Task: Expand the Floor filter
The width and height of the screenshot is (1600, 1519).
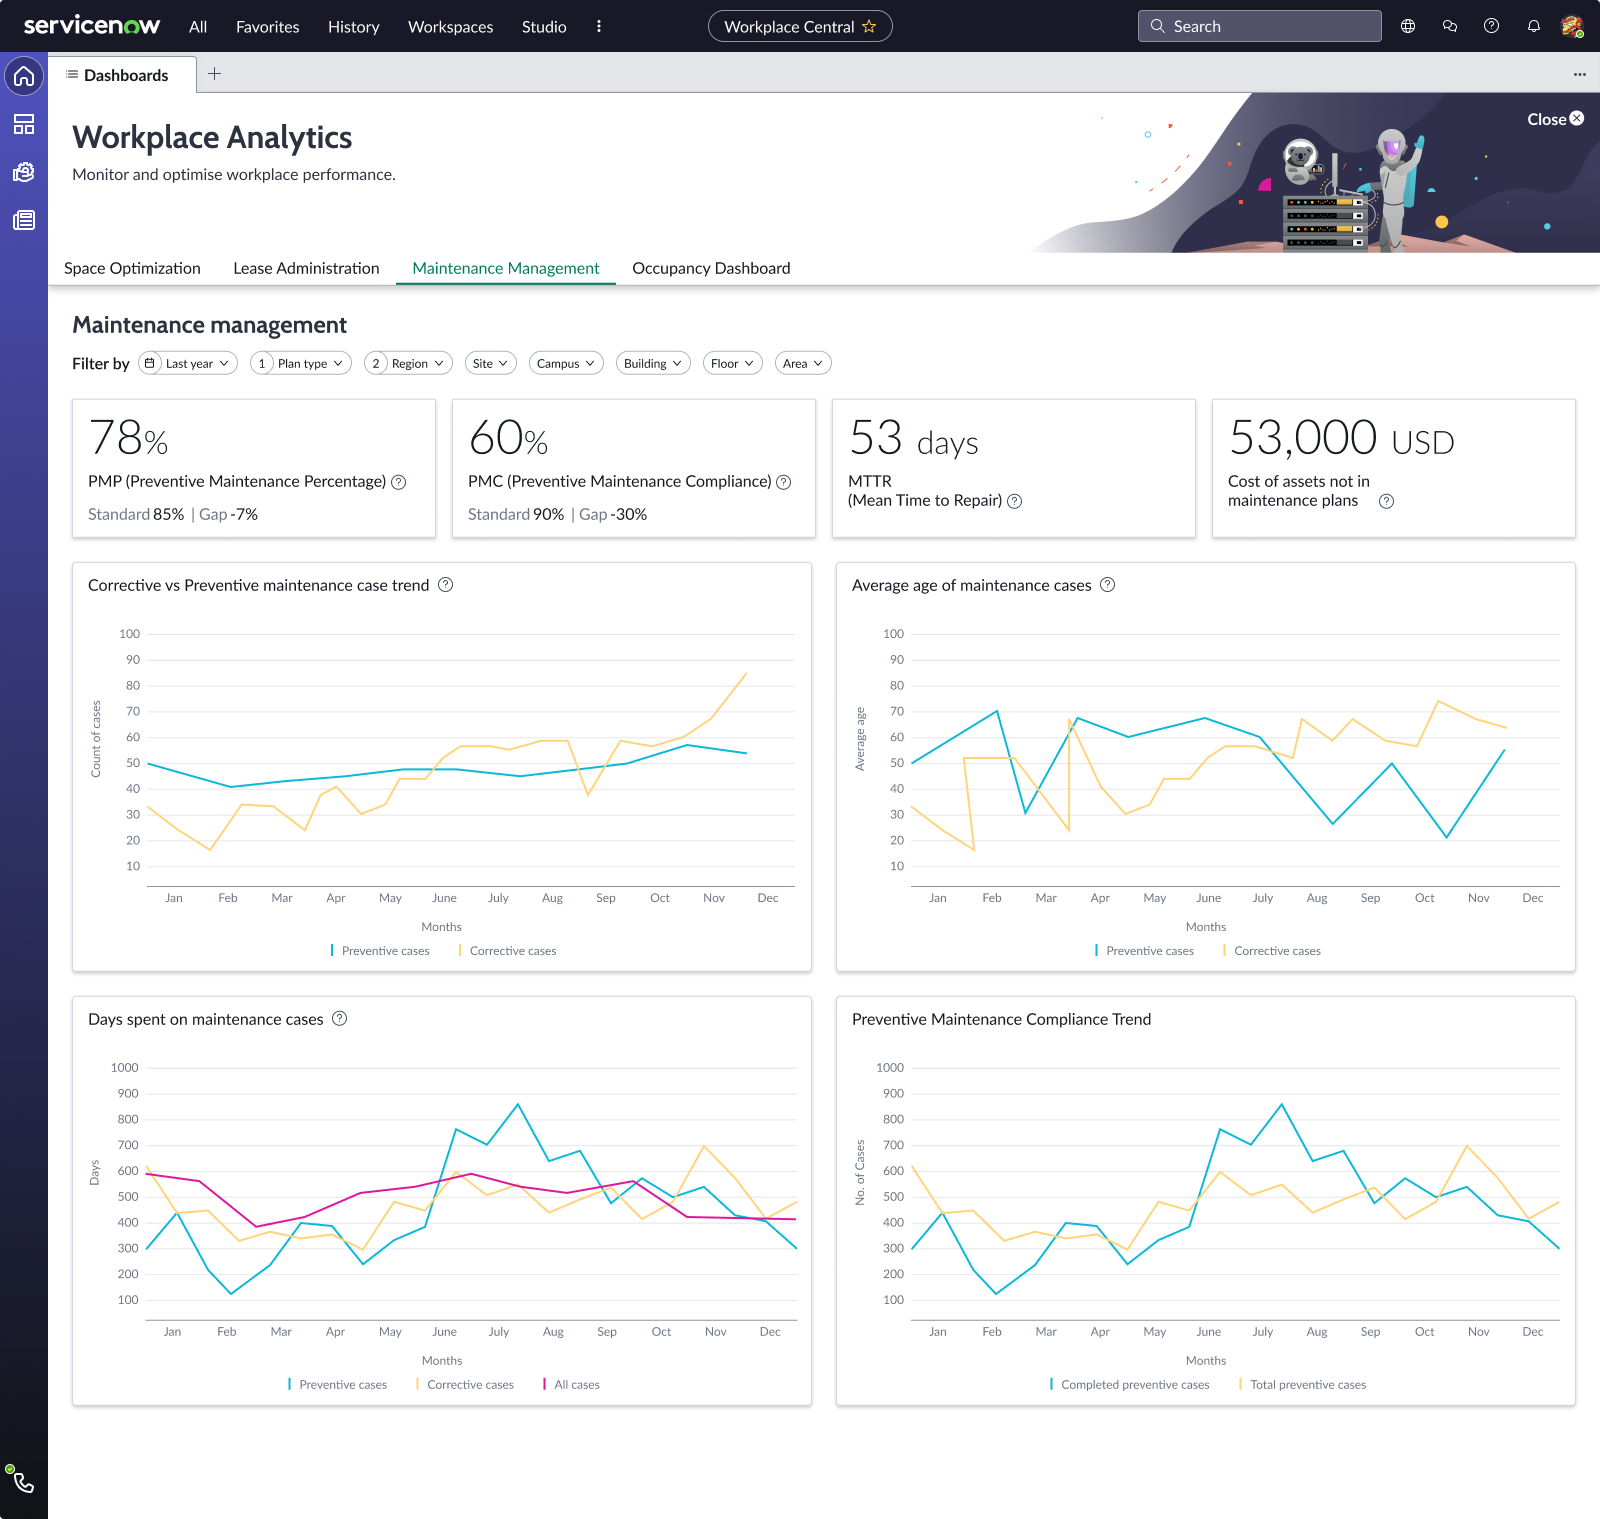Action: [733, 363]
